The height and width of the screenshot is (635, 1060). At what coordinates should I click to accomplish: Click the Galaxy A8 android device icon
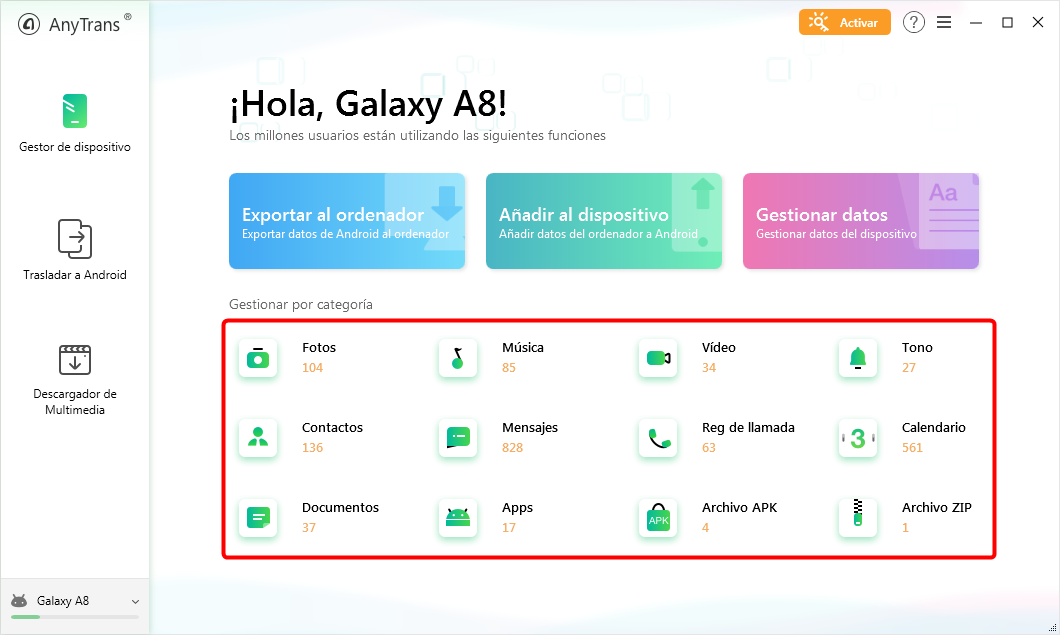[20, 601]
